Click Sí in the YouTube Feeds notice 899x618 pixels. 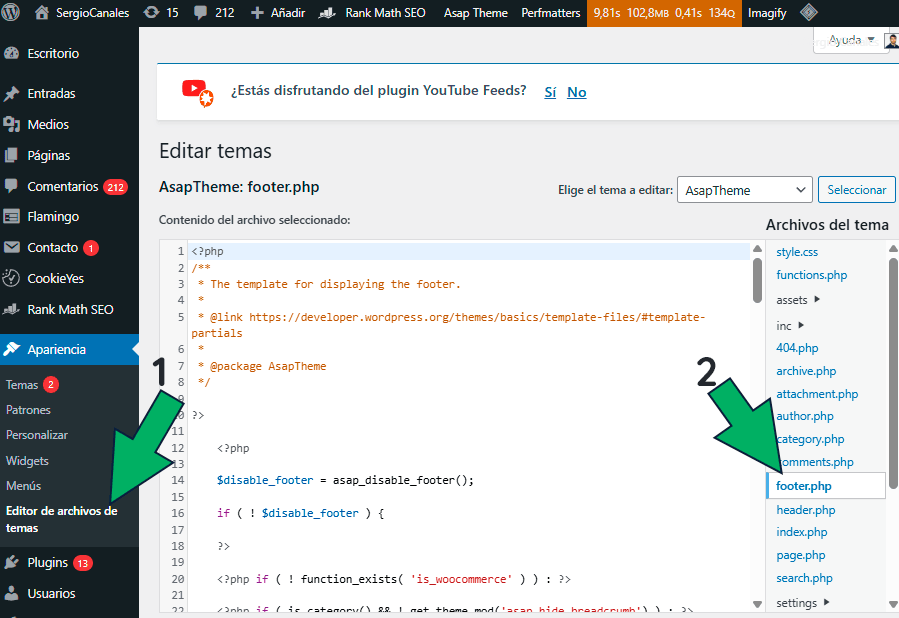[x=548, y=91]
